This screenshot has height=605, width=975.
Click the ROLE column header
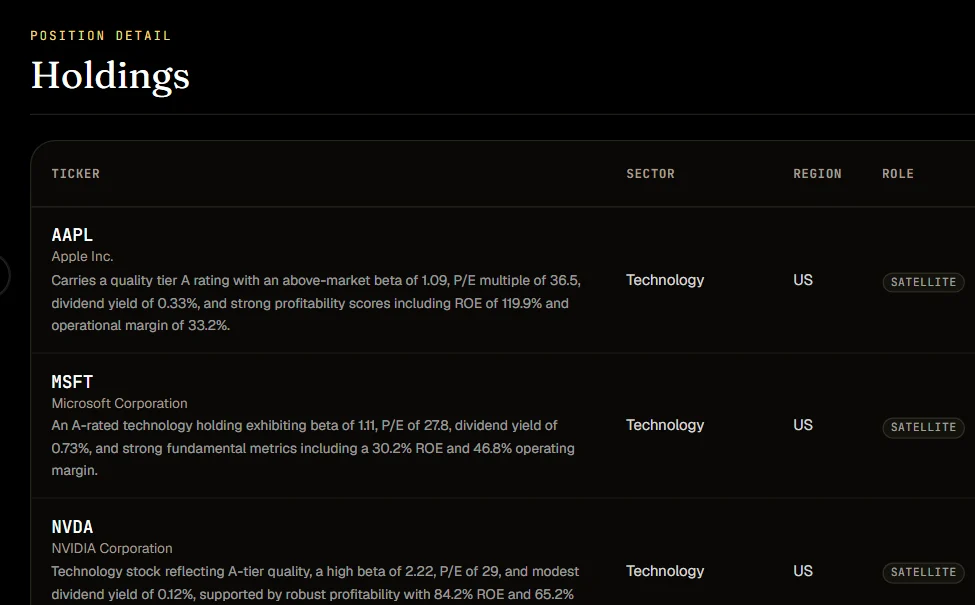tap(898, 173)
